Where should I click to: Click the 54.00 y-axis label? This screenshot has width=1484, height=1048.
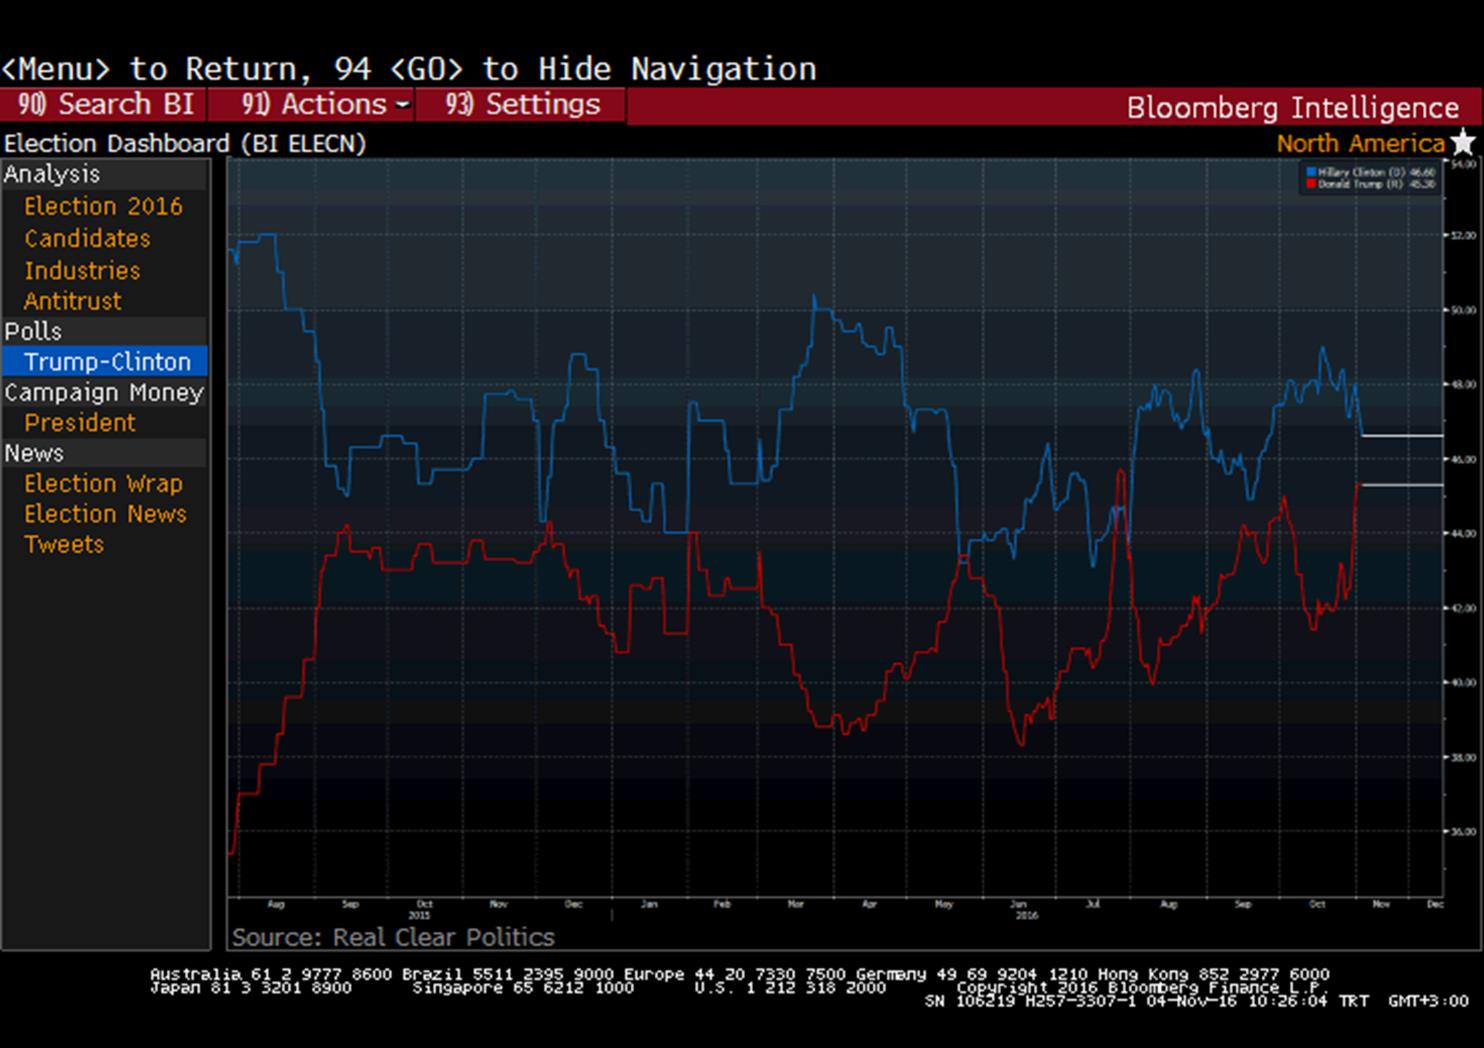tap(1463, 162)
